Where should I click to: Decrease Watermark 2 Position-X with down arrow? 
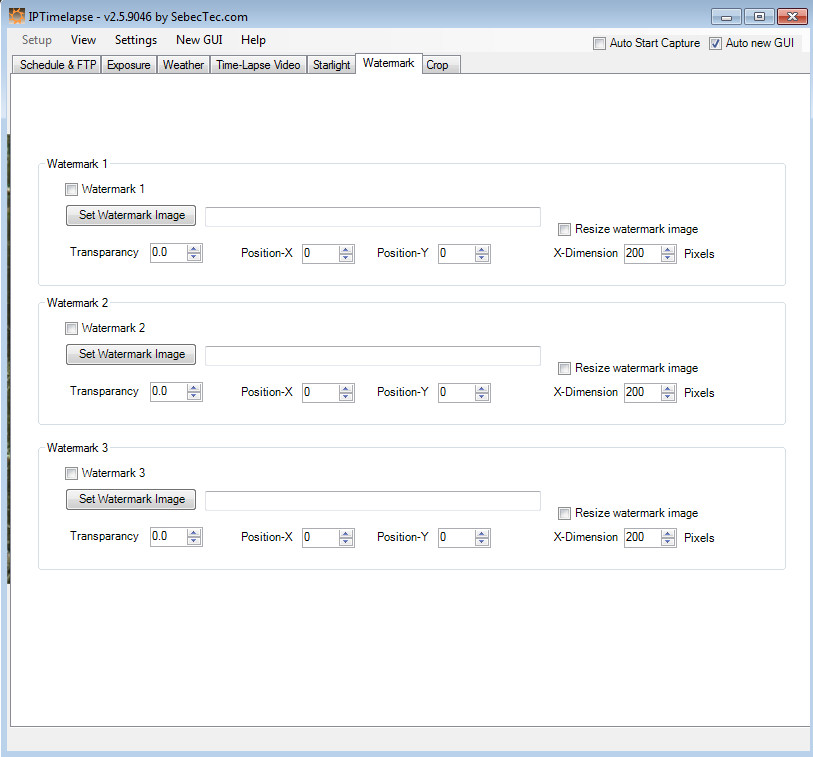pyautogui.click(x=346, y=397)
